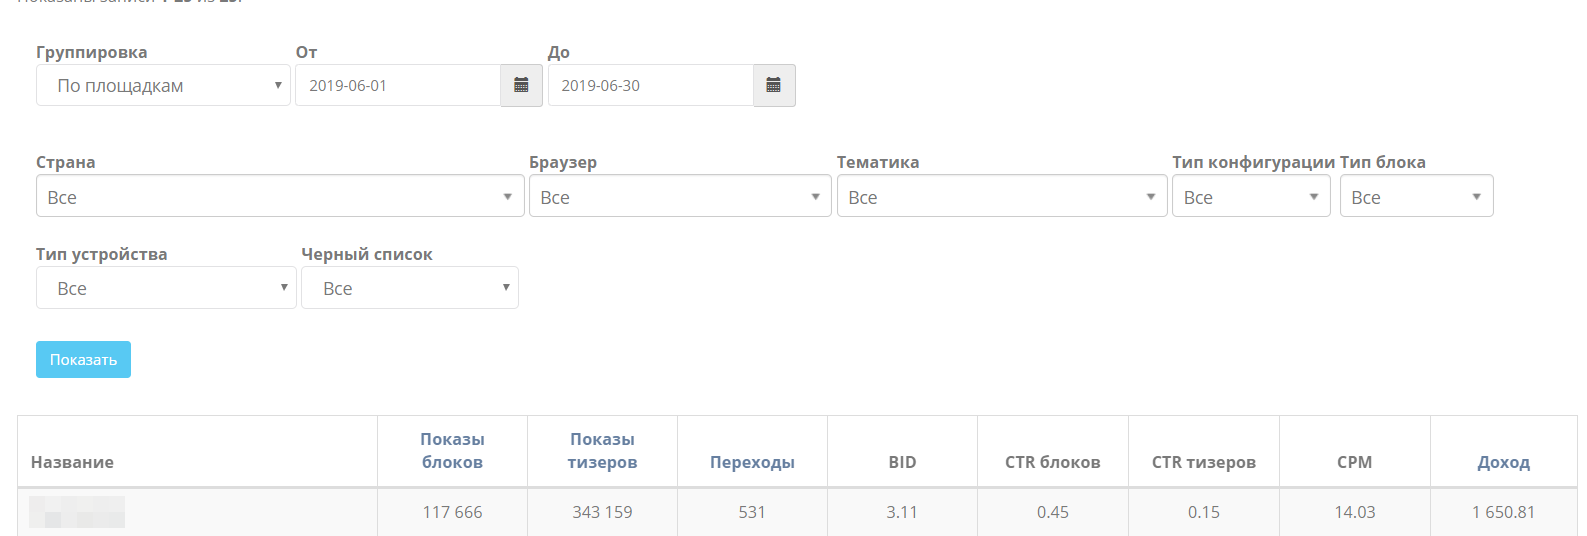Open calendar picker for the До date

point(773,86)
